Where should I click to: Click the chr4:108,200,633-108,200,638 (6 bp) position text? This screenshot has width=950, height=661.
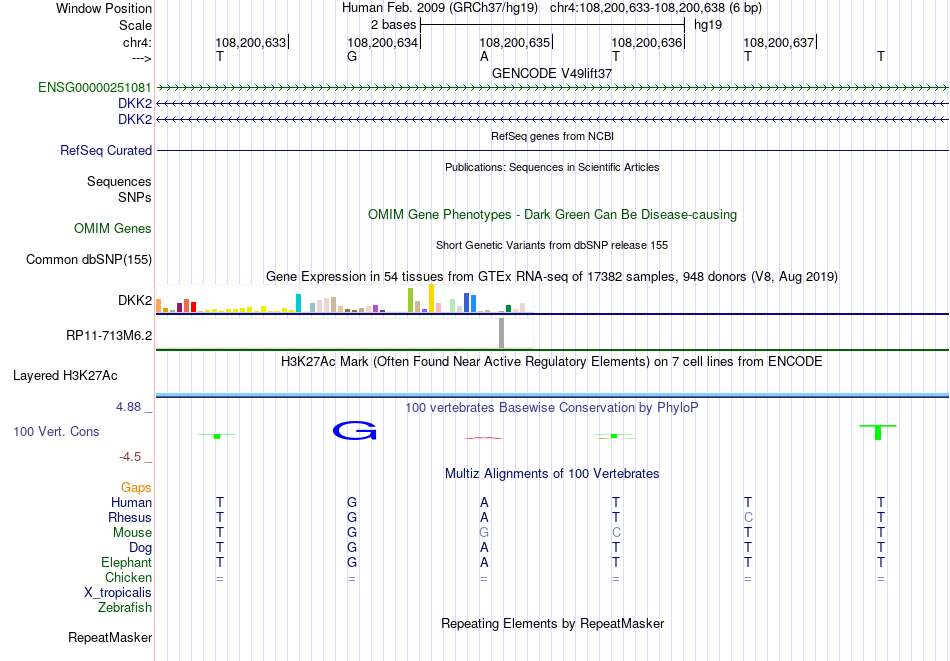(656, 8)
